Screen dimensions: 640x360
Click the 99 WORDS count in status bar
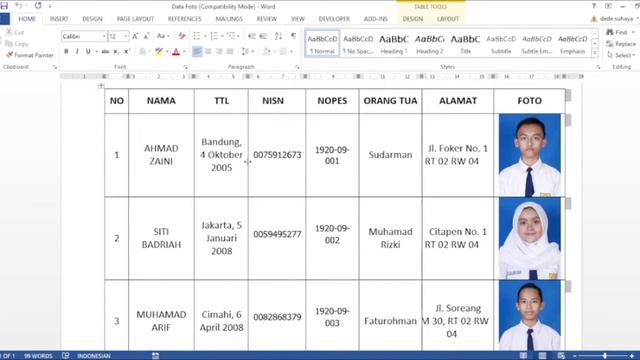pyautogui.click(x=38, y=356)
